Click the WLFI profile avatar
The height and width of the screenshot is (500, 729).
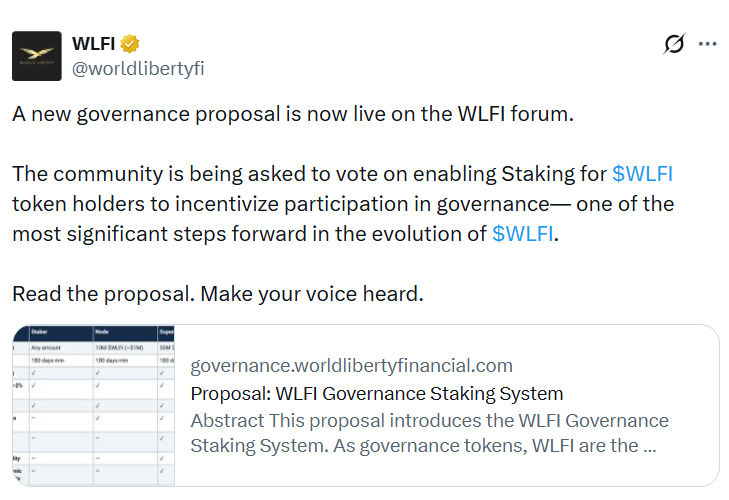[37, 56]
